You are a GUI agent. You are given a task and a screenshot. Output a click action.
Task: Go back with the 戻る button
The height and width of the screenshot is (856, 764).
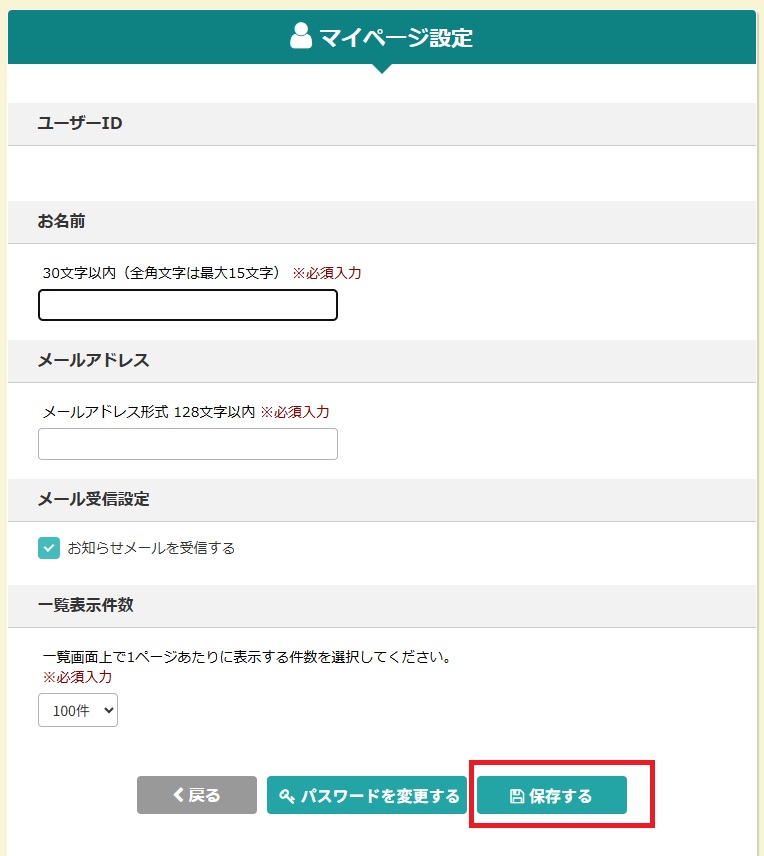coord(197,795)
